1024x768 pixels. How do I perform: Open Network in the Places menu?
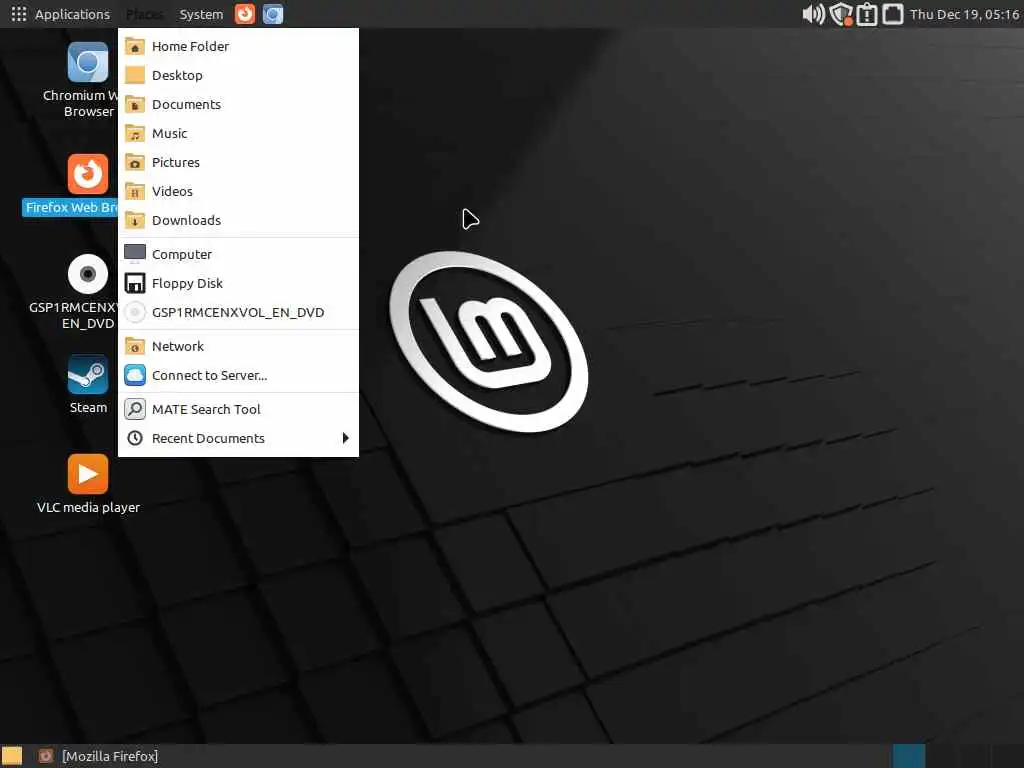(238, 346)
